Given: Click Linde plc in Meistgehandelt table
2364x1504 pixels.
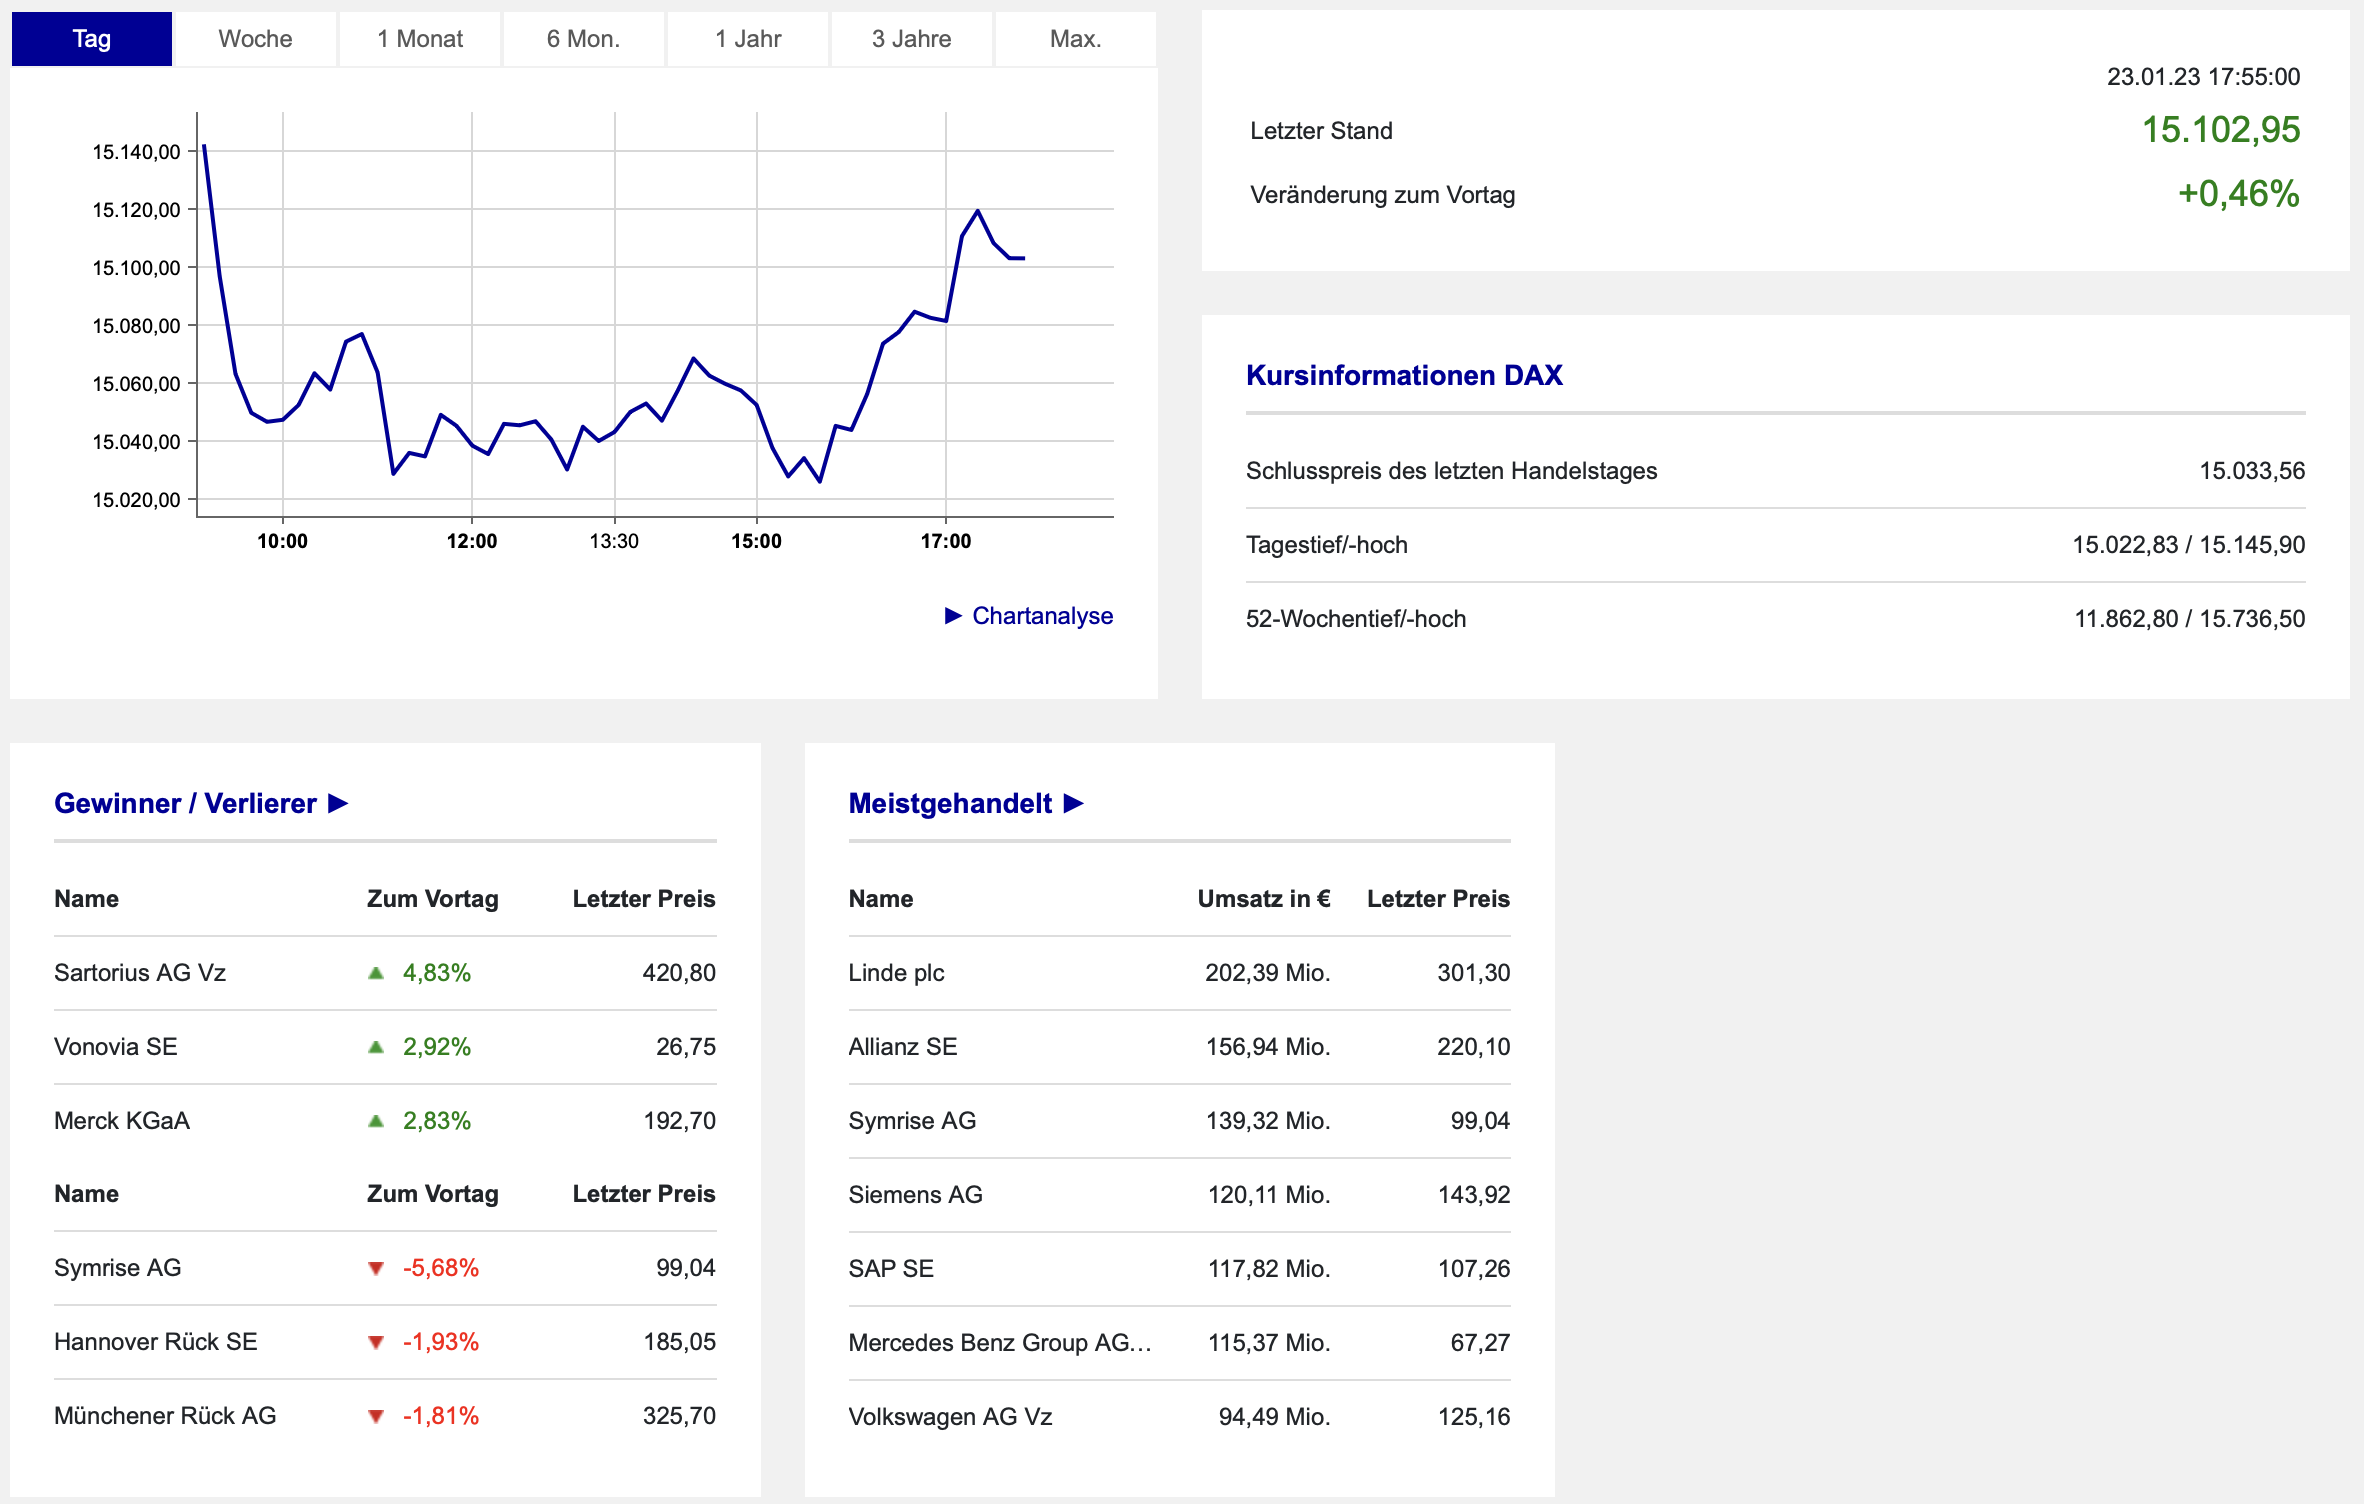Looking at the screenshot, I should click(896, 973).
